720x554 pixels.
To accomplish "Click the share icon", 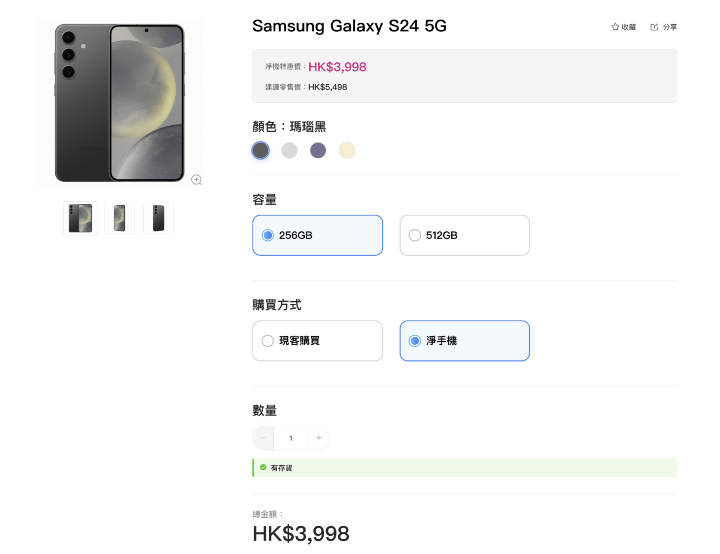I will [654, 27].
